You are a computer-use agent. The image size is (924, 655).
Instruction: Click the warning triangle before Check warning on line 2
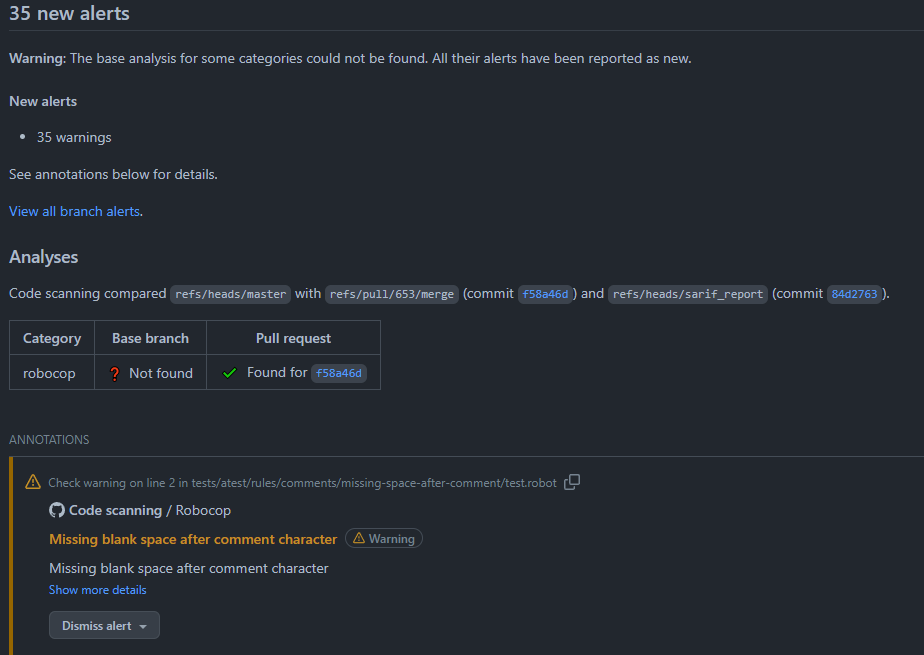pos(33,481)
